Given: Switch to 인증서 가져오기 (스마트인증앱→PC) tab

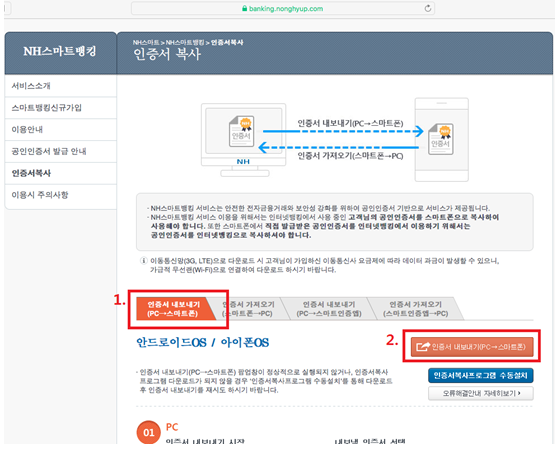Looking at the screenshot, I should (x=416, y=309).
